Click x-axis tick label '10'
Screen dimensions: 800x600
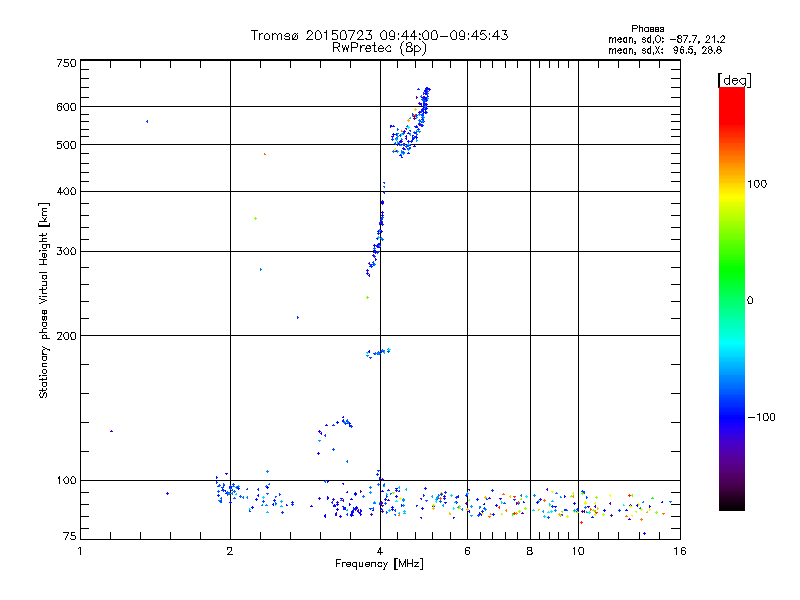pos(578,551)
